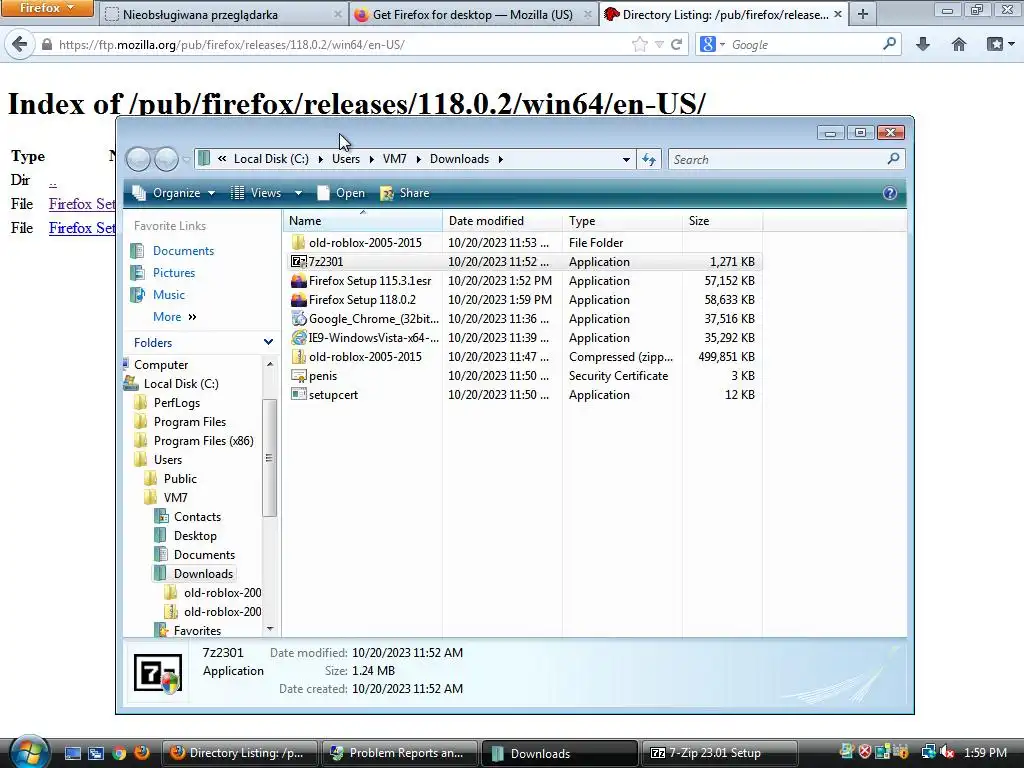Click the search magnifier in Explorer
The width and height of the screenshot is (1024, 768).
tap(893, 159)
